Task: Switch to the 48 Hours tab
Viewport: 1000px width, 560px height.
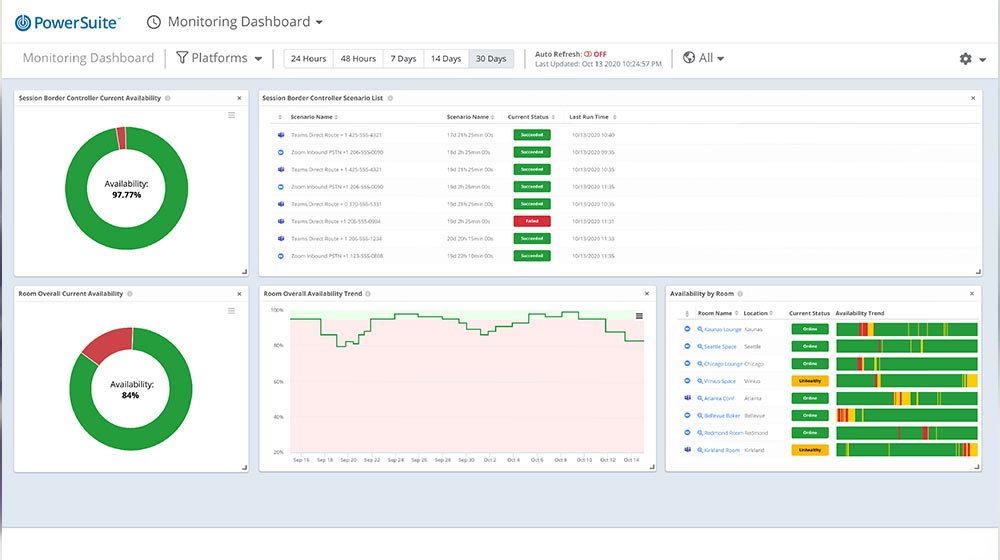Action: point(358,59)
